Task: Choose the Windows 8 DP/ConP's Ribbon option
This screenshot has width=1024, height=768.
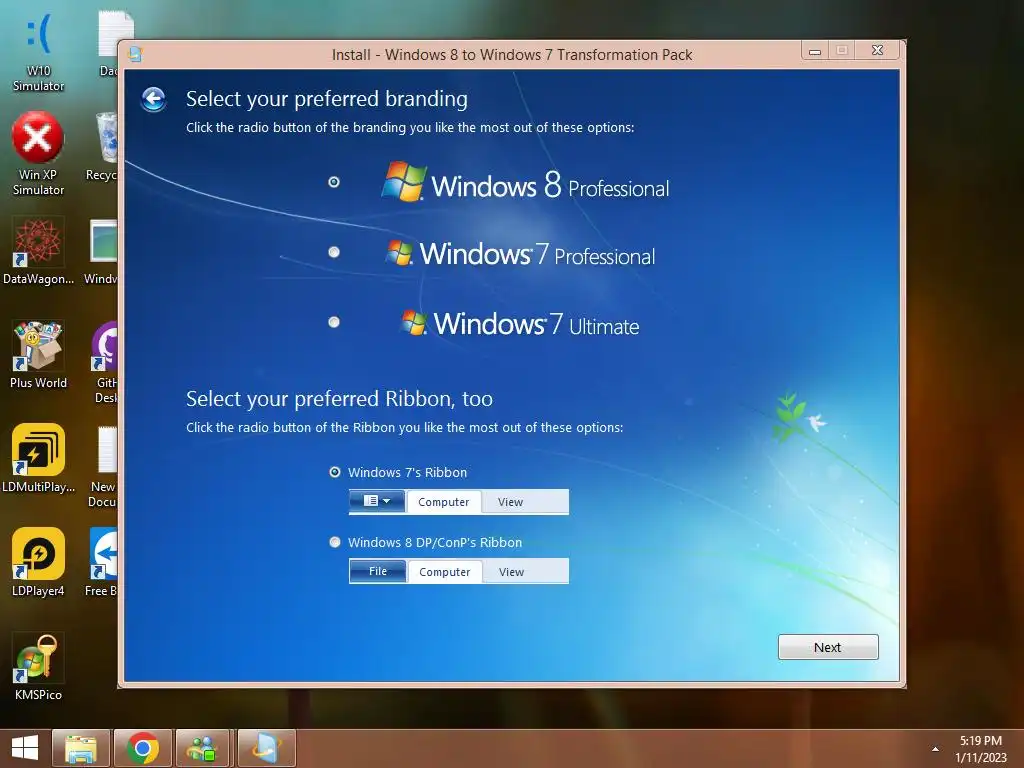Action: [335, 542]
